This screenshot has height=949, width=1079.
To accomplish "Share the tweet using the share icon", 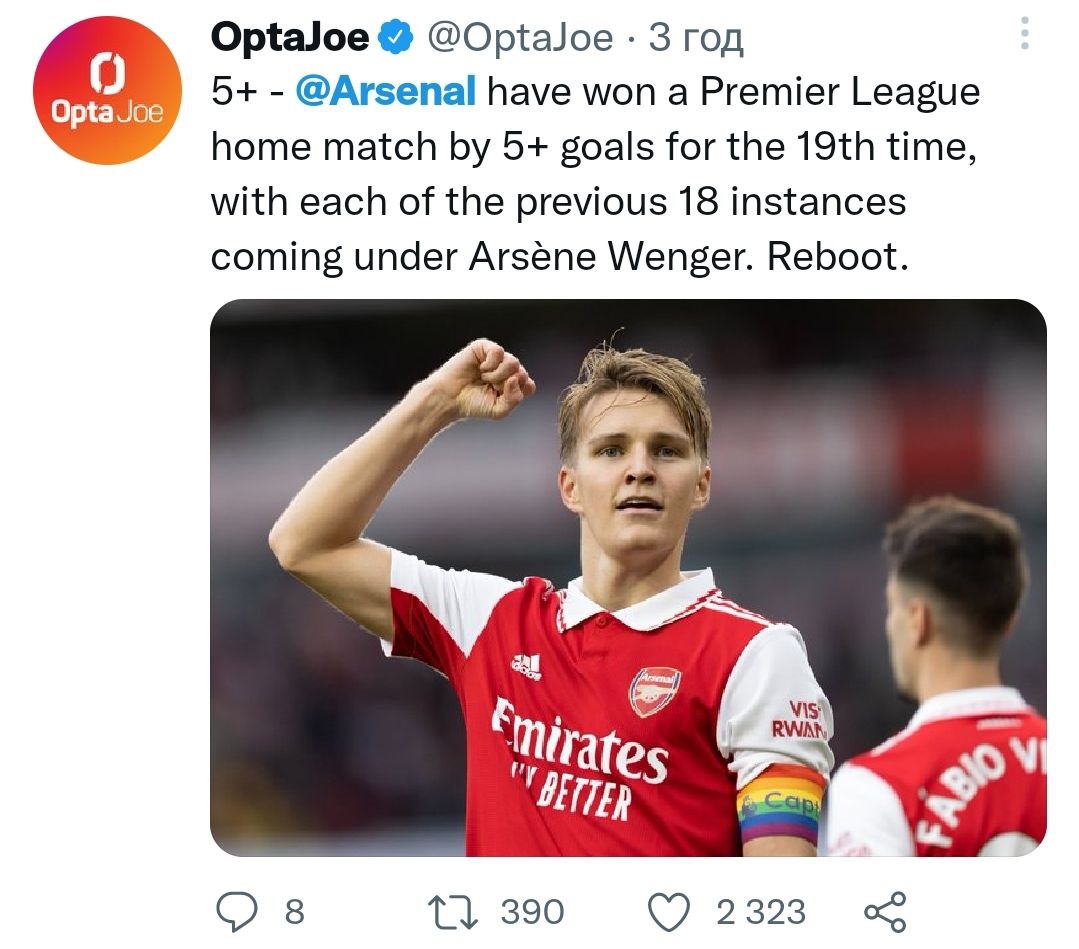I will coord(884,911).
